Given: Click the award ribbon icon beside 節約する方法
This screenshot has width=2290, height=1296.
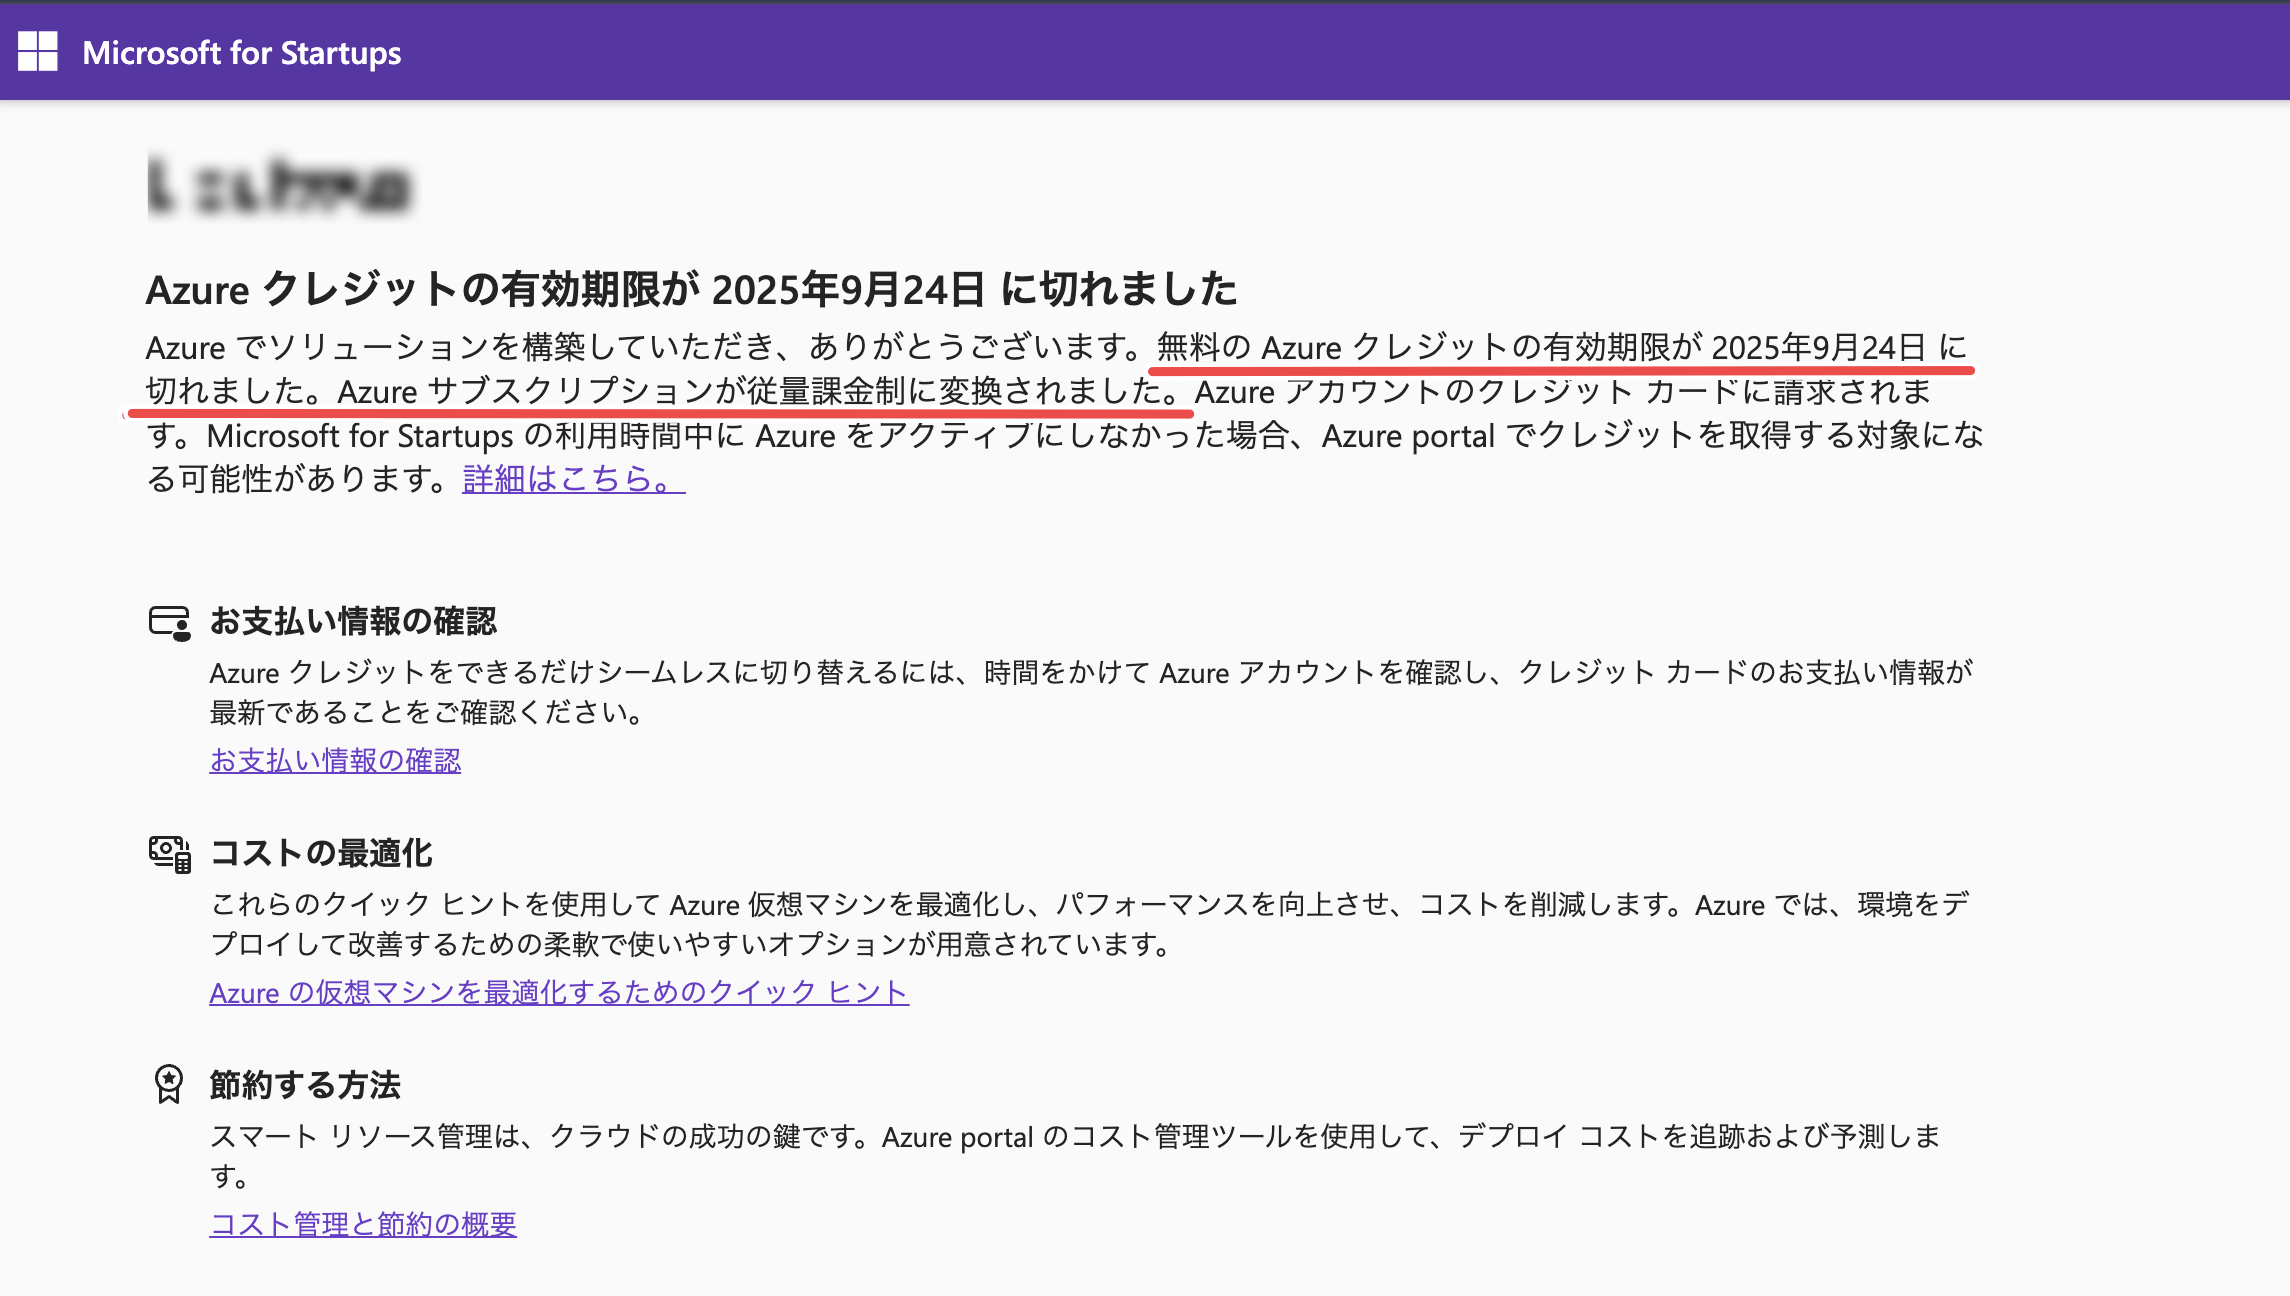Looking at the screenshot, I should click(169, 1084).
